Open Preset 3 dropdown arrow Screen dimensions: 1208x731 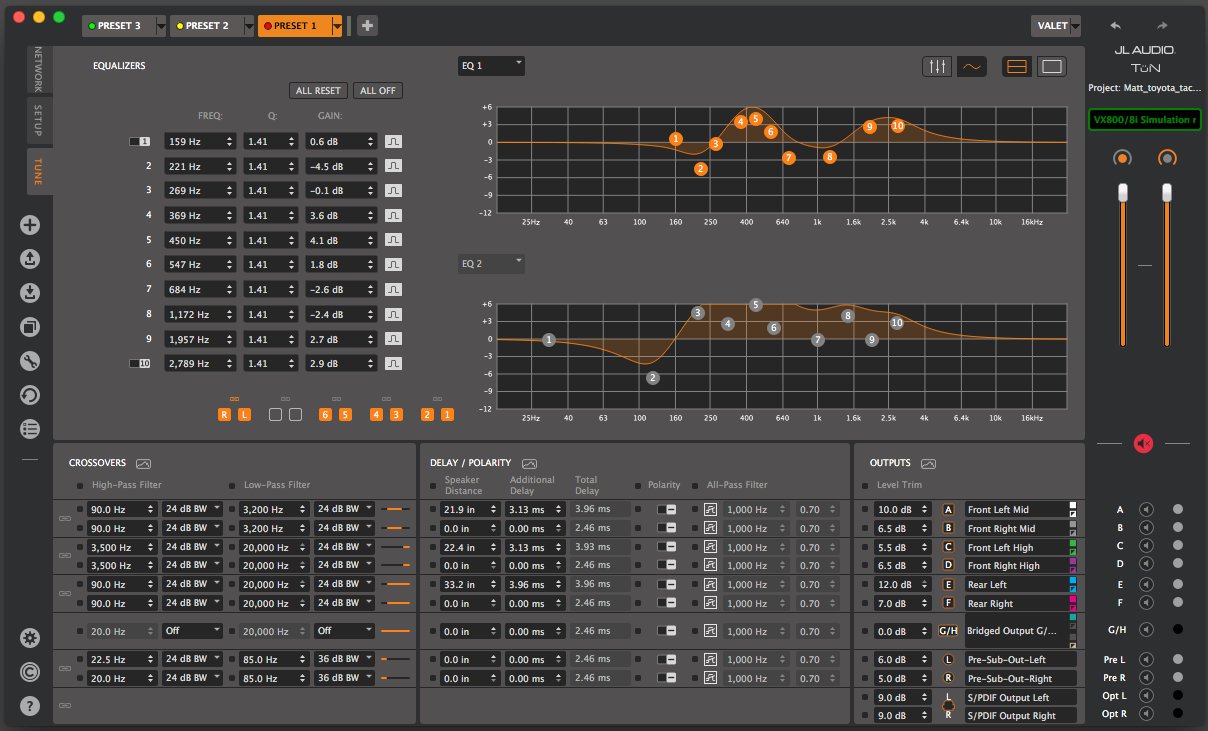pos(161,26)
